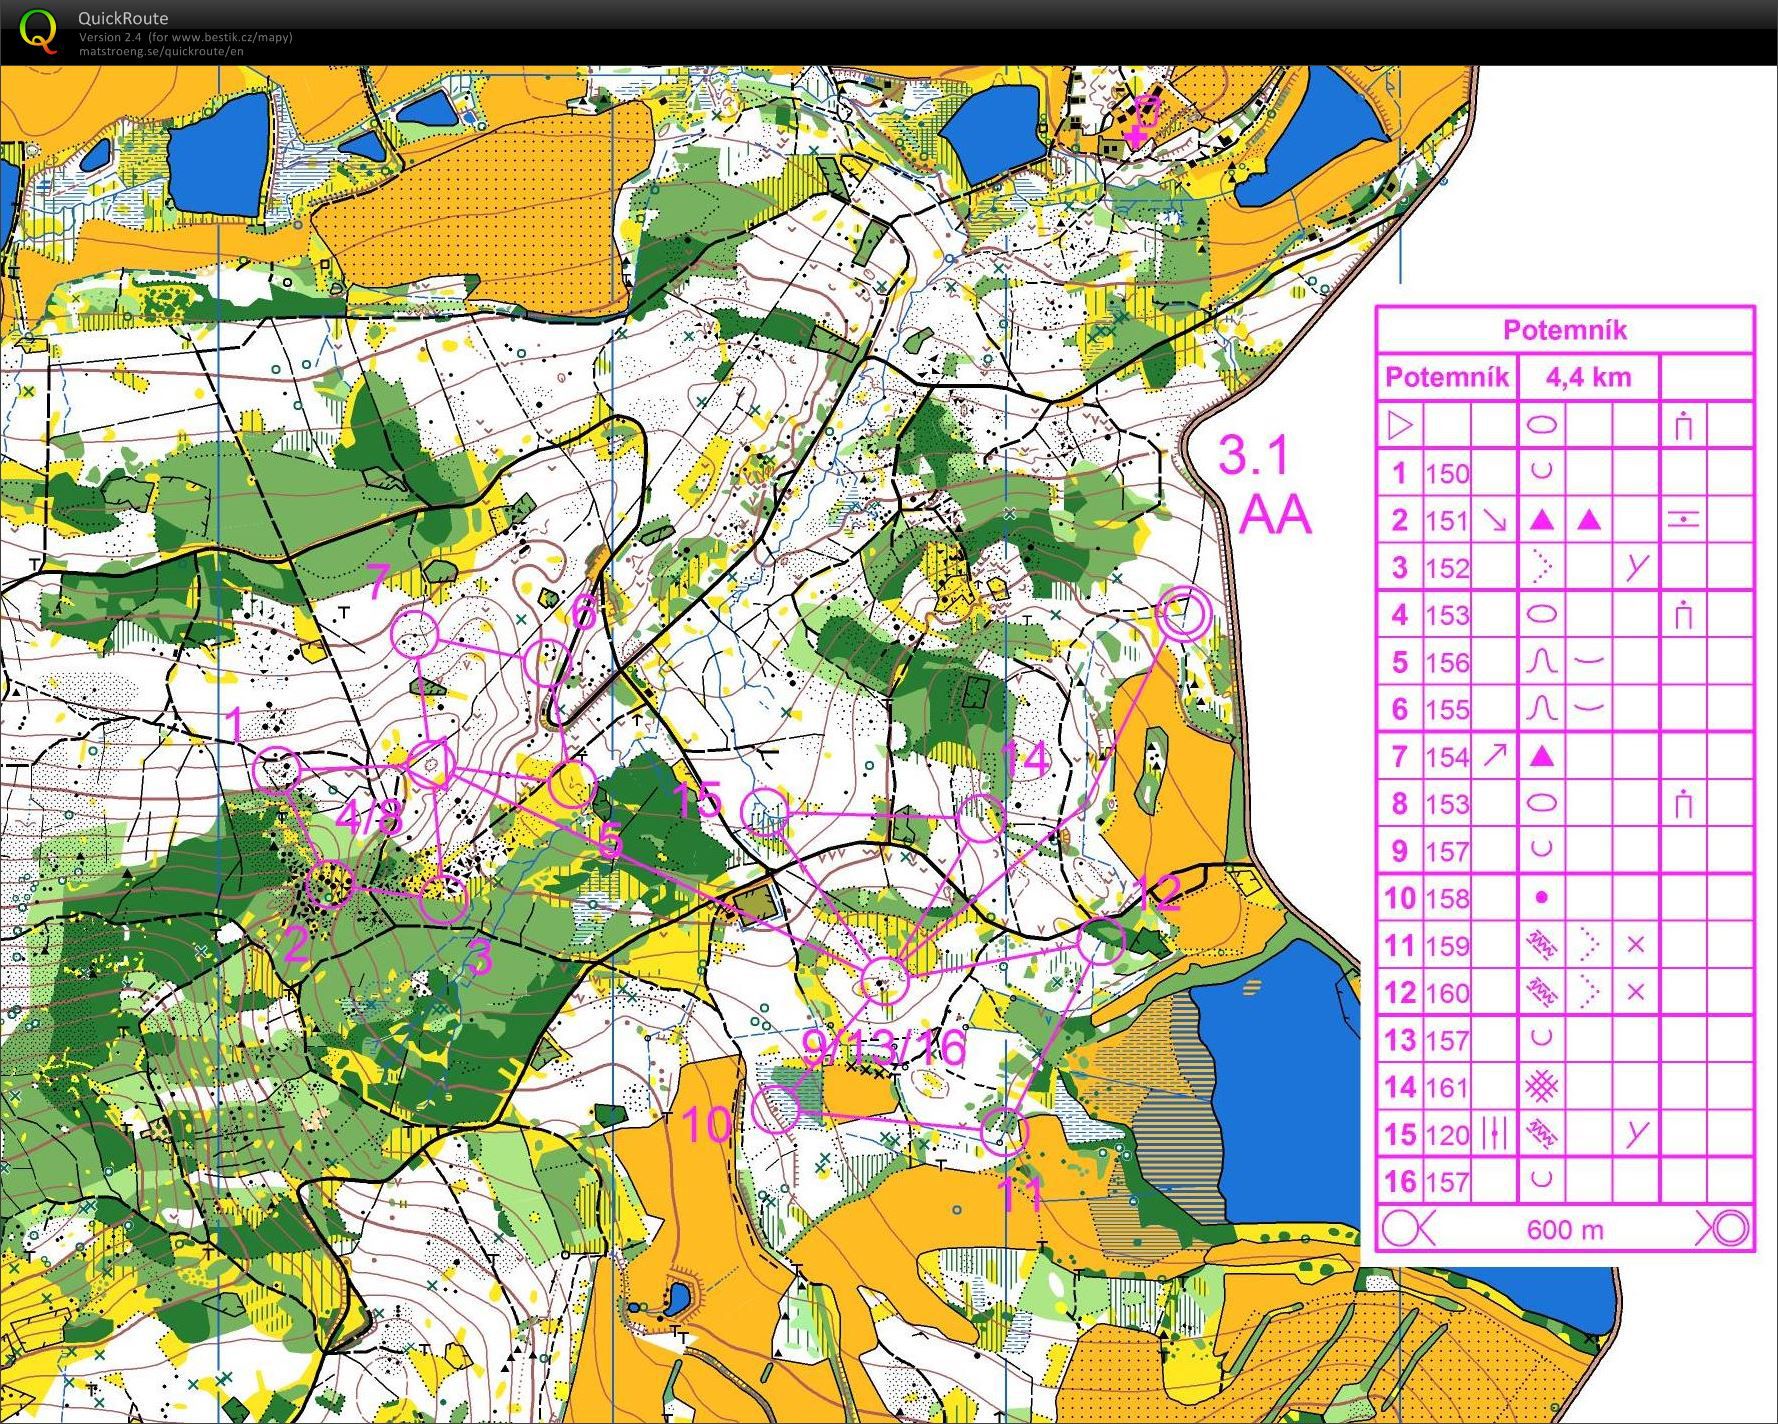Click the QuickRoute title text
This screenshot has height=1424, width=1778.
tap(123, 18)
